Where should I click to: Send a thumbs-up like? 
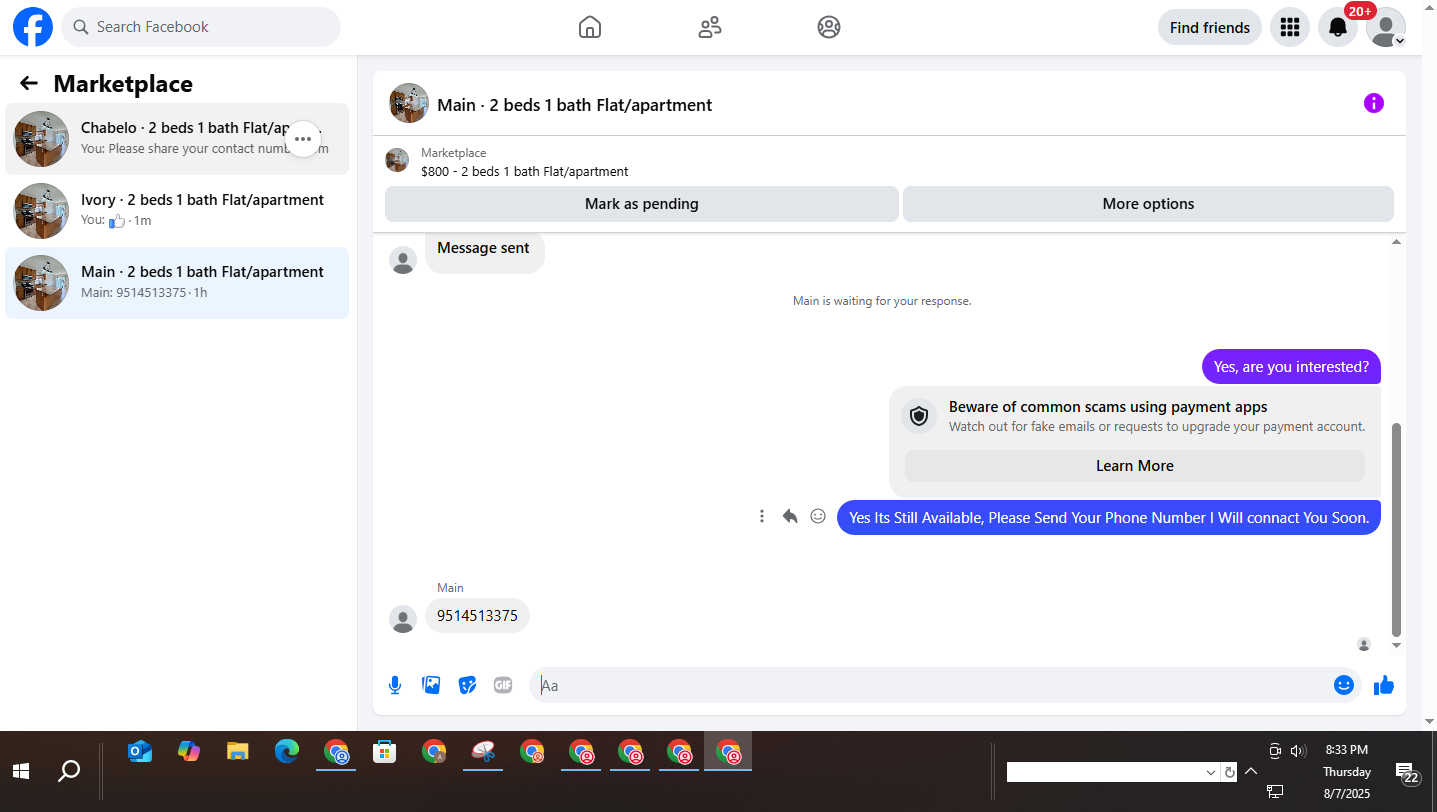[1384, 685]
